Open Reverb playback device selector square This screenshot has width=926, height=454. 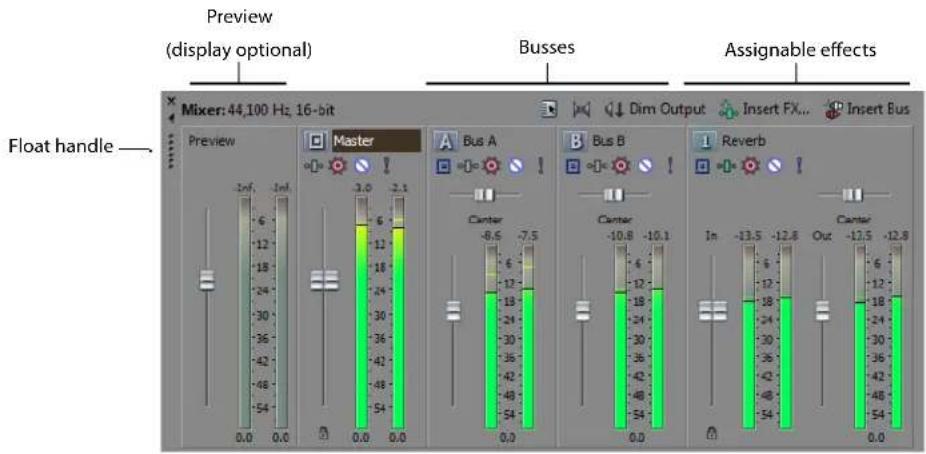coord(702,166)
